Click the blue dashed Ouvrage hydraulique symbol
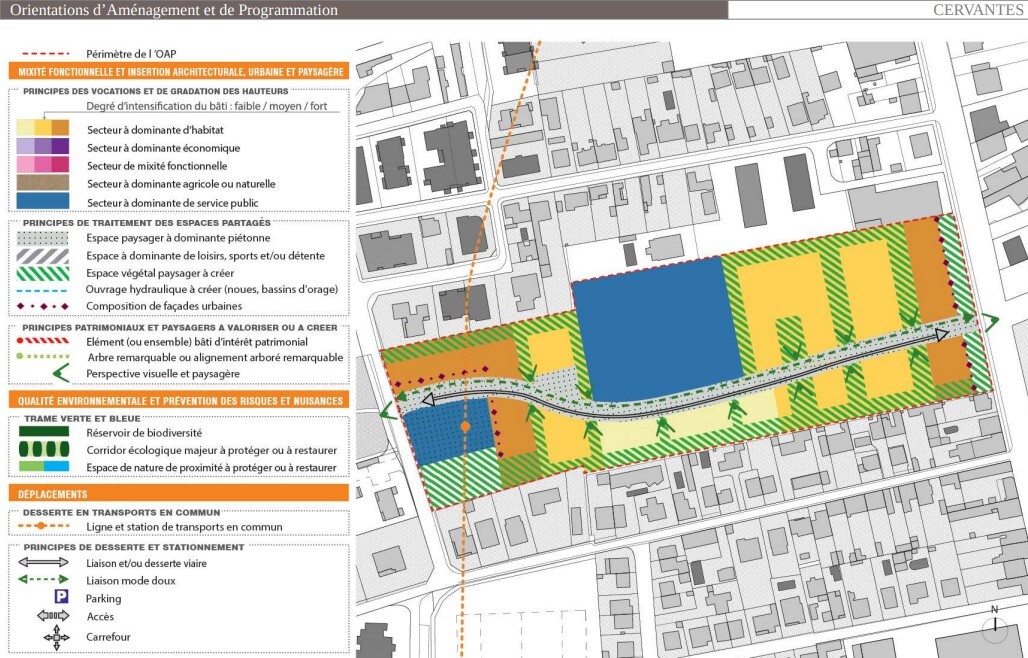1028x658 pixels. [43, 290]
